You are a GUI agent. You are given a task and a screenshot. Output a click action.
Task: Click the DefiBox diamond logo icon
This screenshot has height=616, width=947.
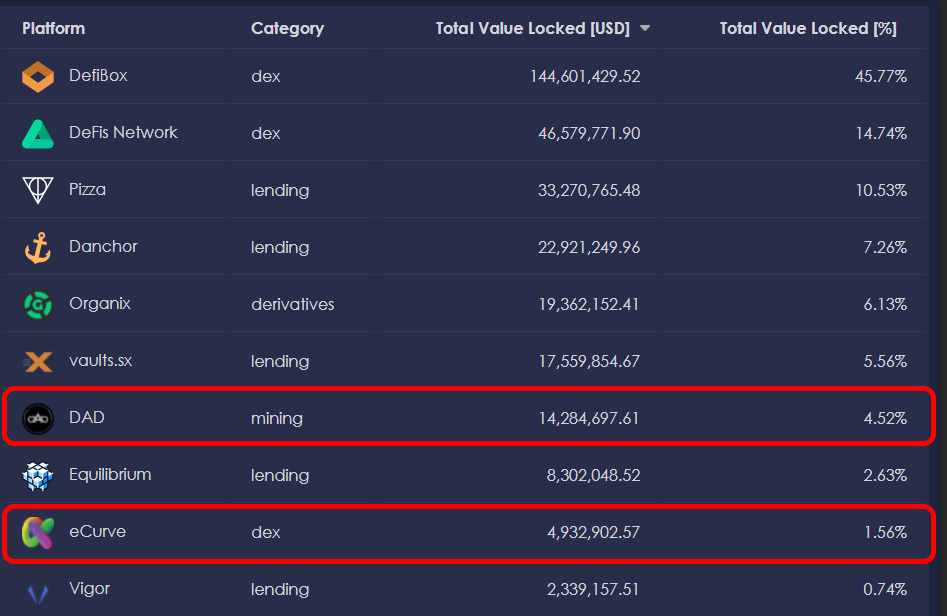[x=37, y=76]
